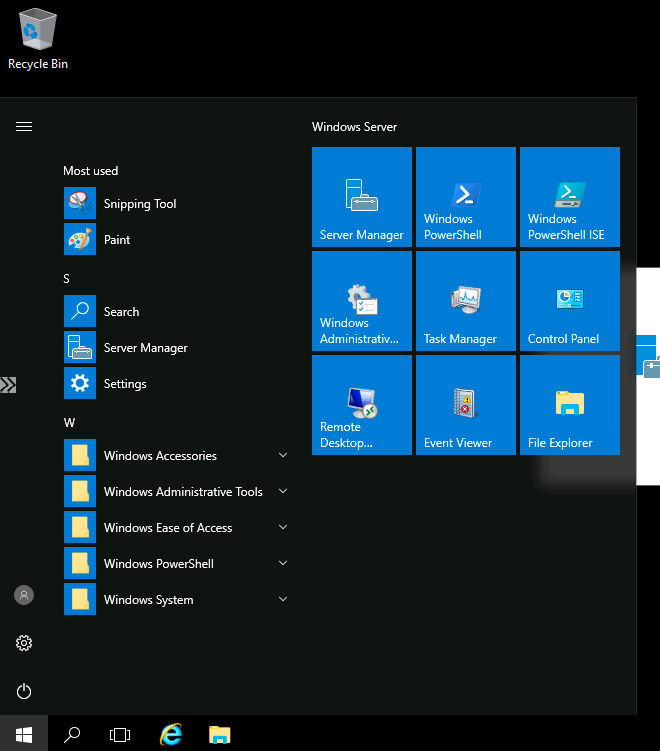
Task: Open the Recycle Bin on the desktop
Action: [38, 38]
